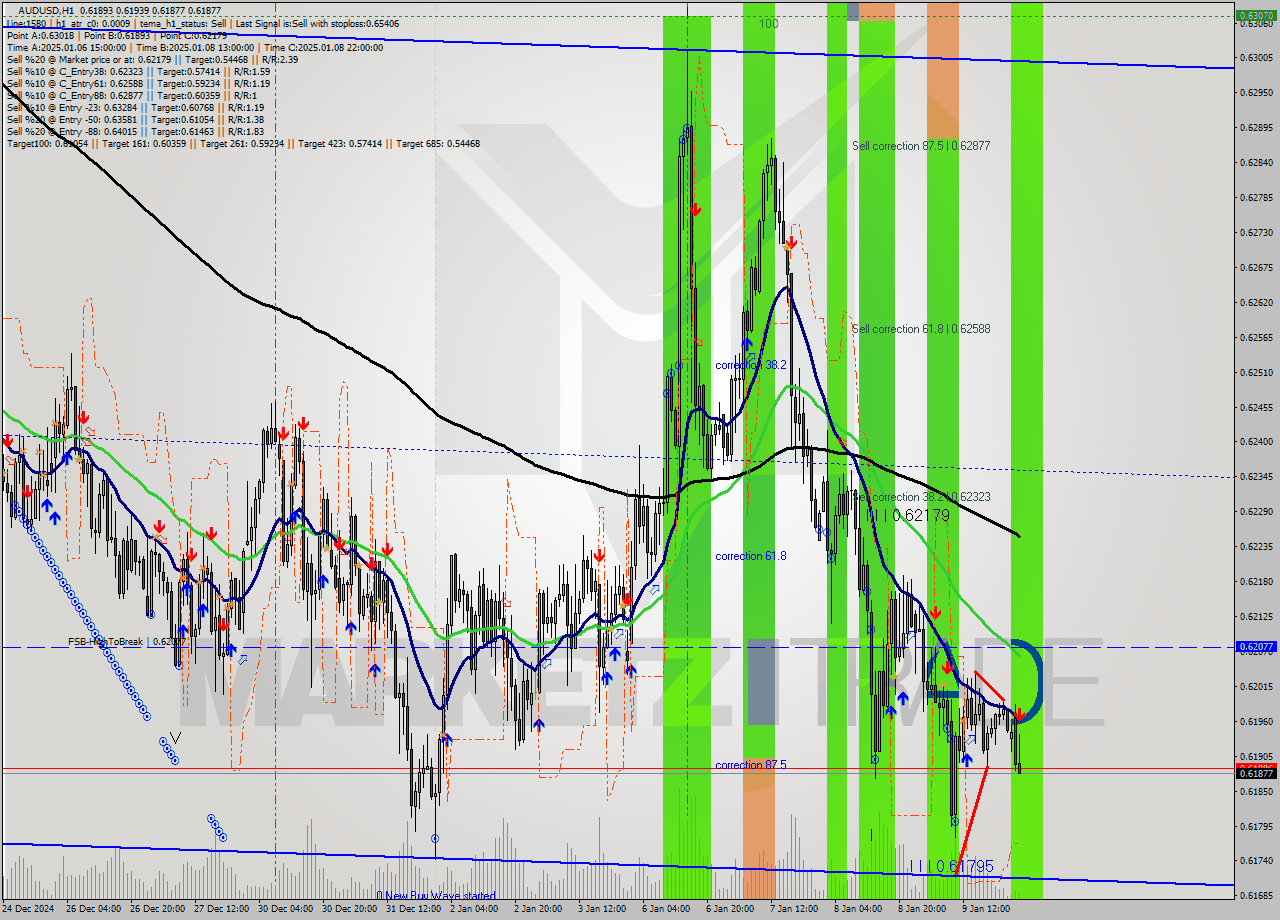Click the '30 Dec 04:00' time label
The image size is (1280, 920).
point(285,909)
